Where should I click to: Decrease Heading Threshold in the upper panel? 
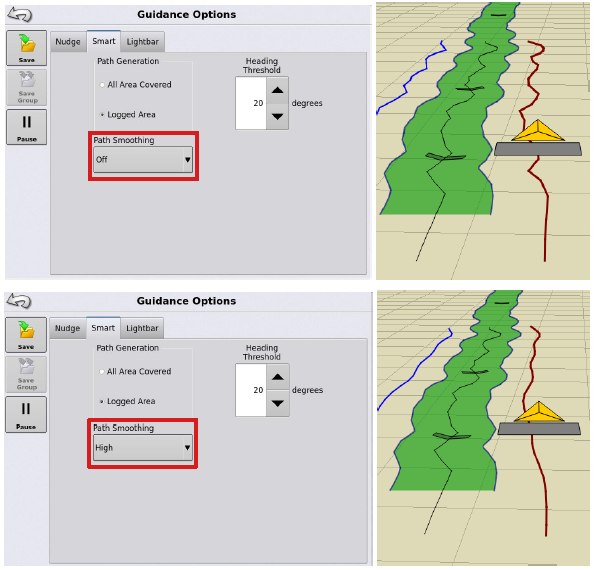point(278,117)
